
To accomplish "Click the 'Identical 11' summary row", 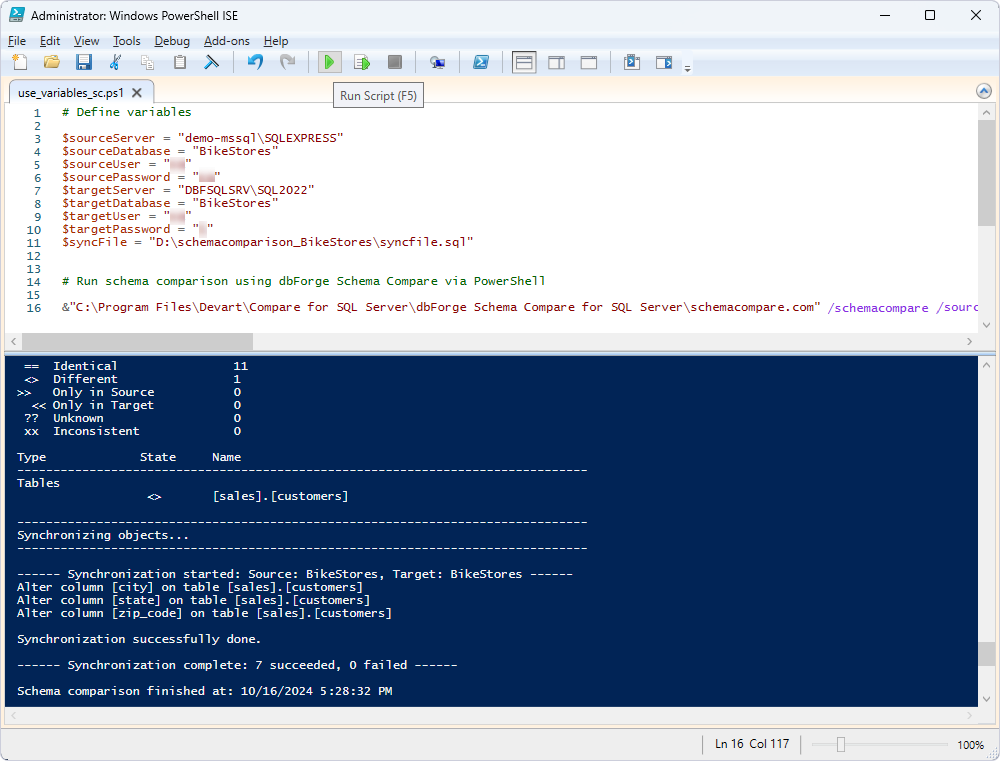I will (x=135, y=366).
